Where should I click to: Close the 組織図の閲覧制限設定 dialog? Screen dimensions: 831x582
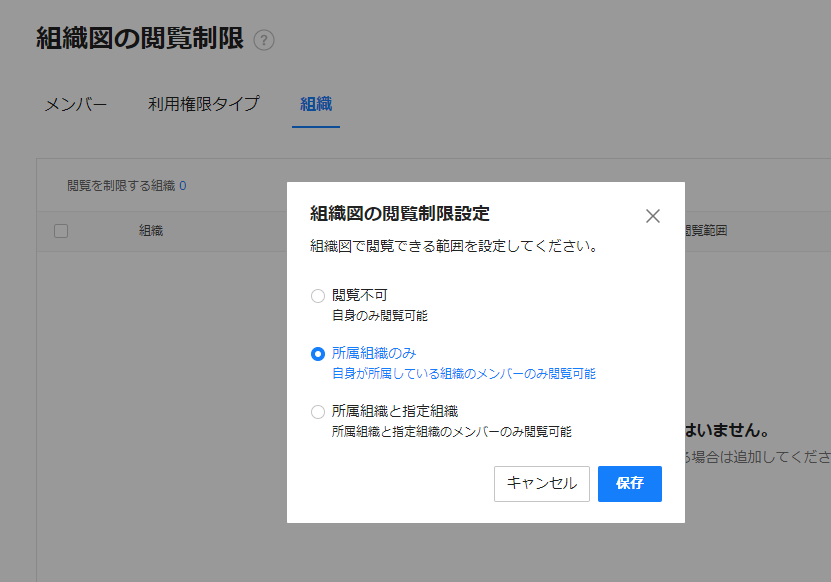653,216
